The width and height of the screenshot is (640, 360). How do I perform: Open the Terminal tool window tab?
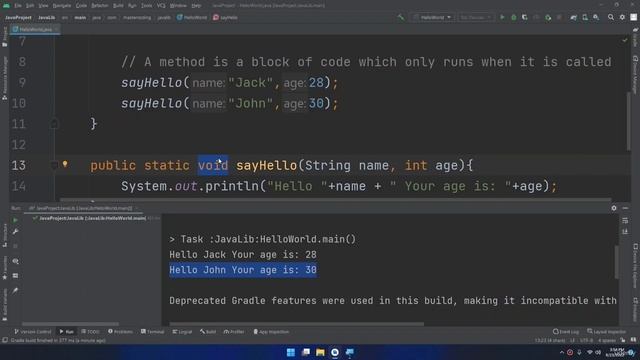pos(153,332)
